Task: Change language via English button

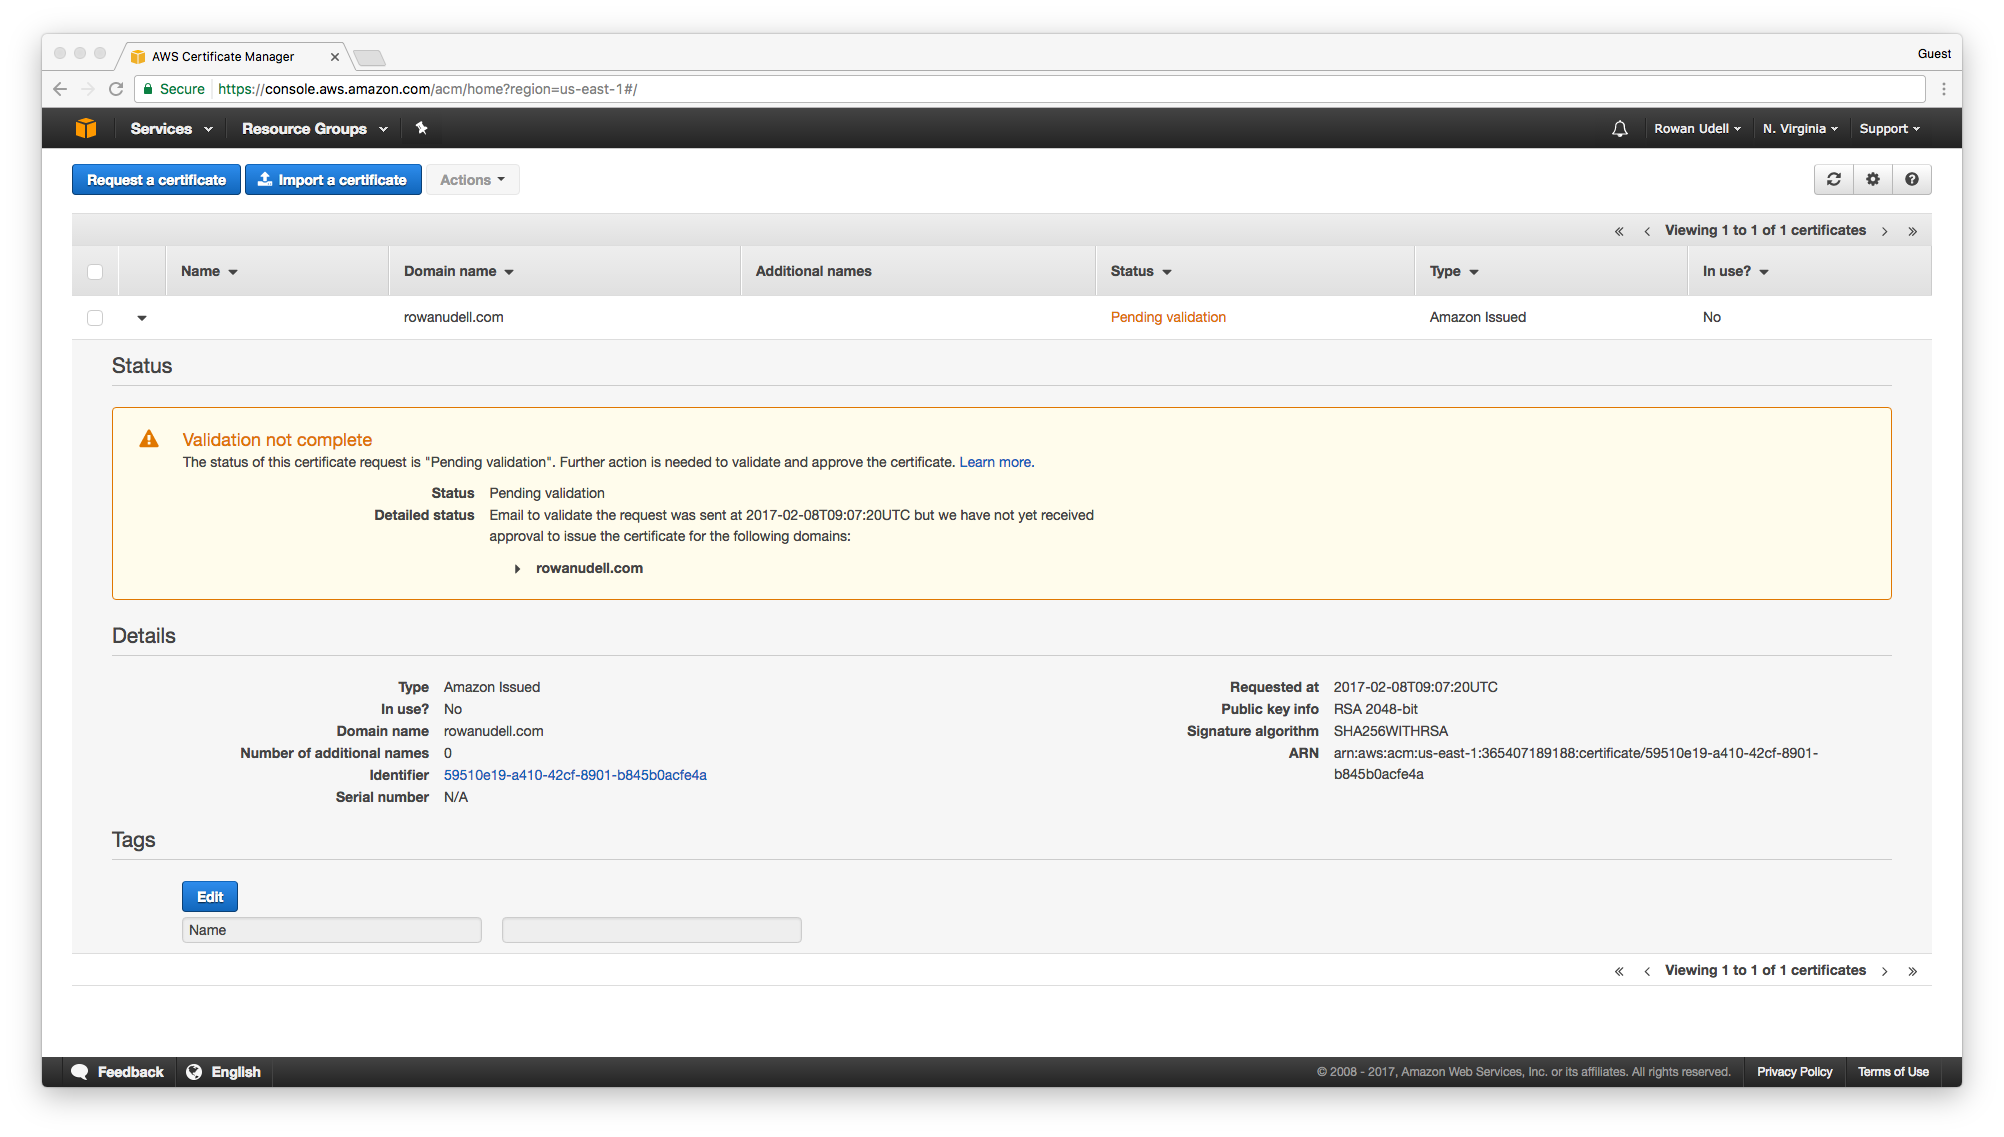Action: 224,1072
